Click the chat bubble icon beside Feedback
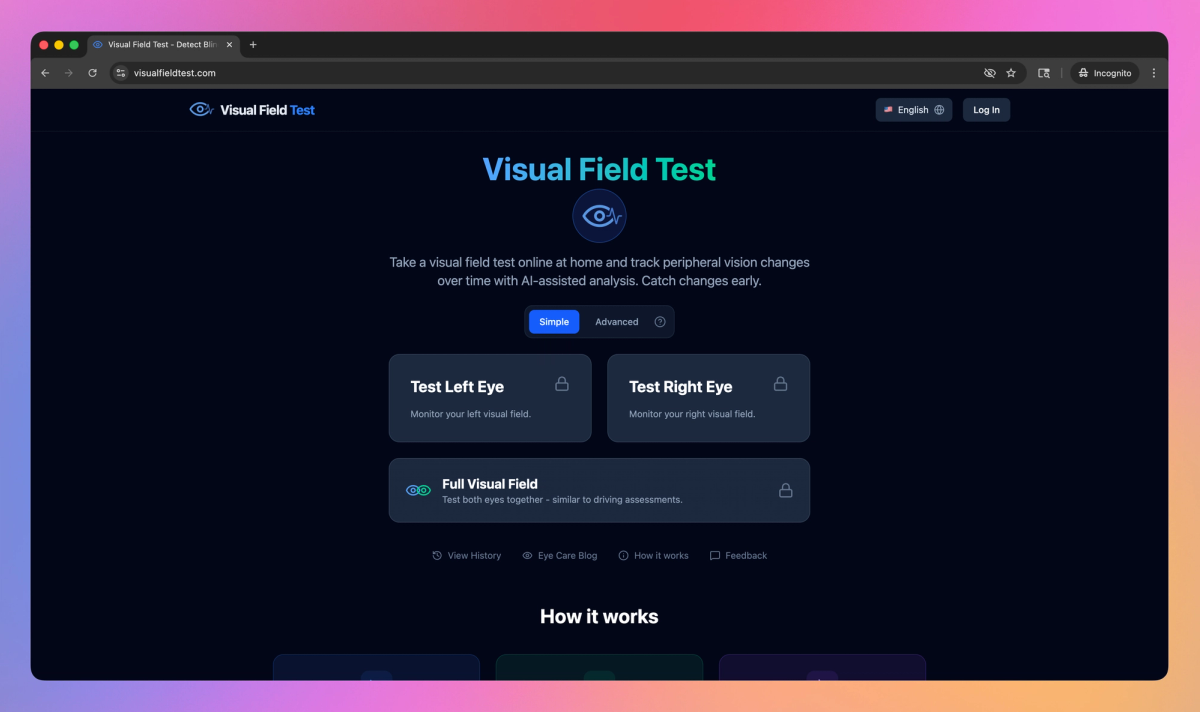 (715, 555)
